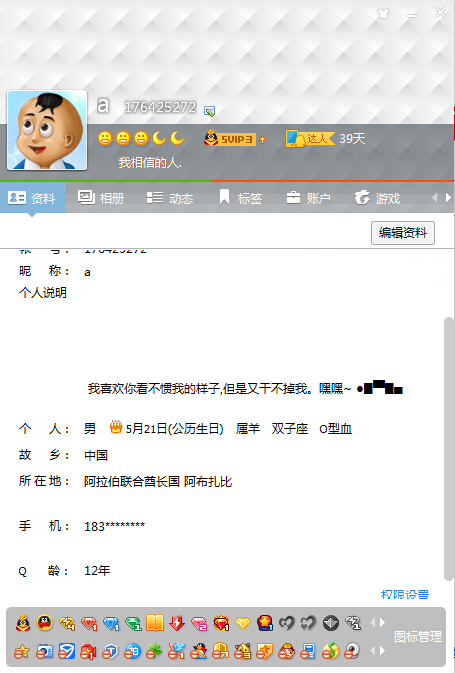Viewport: 455px width, 673px height.
Task: Click the red speaker icon
Action: point(88,652)
